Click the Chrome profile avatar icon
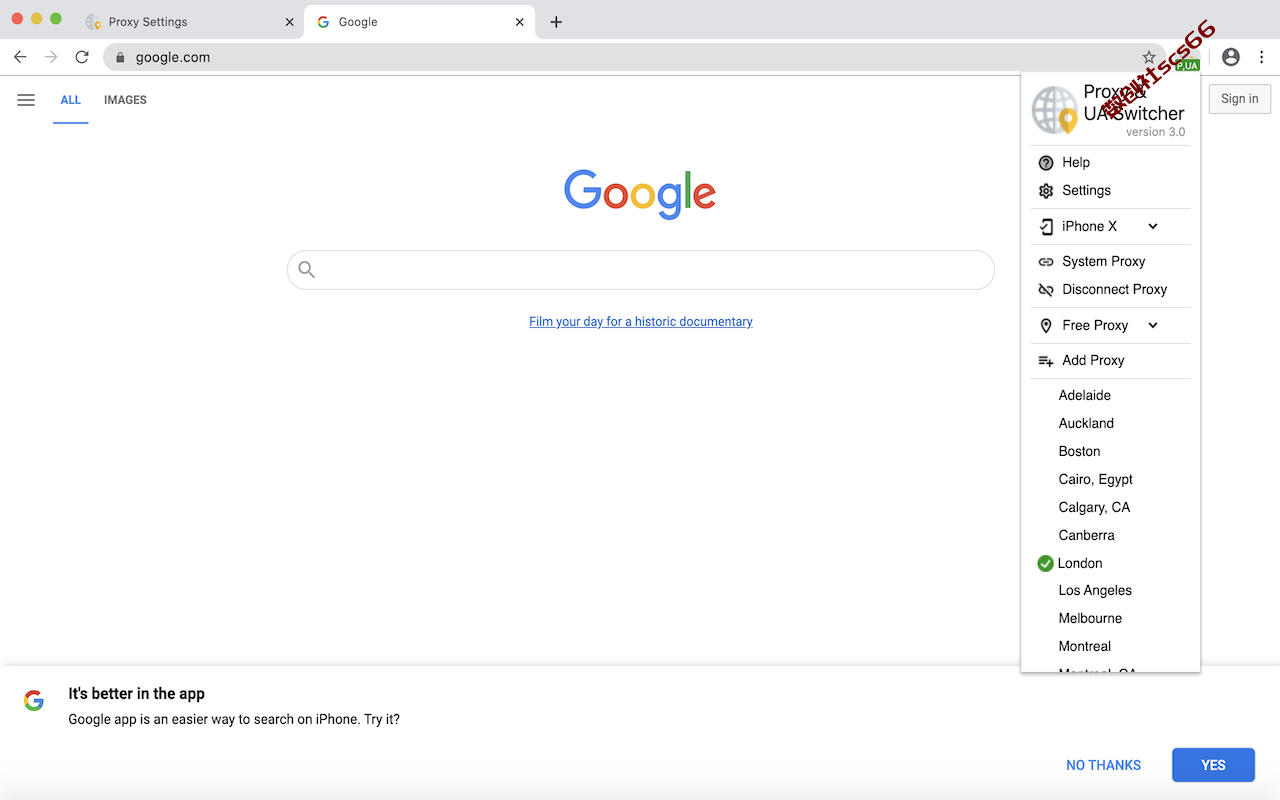 (1231, 57)
